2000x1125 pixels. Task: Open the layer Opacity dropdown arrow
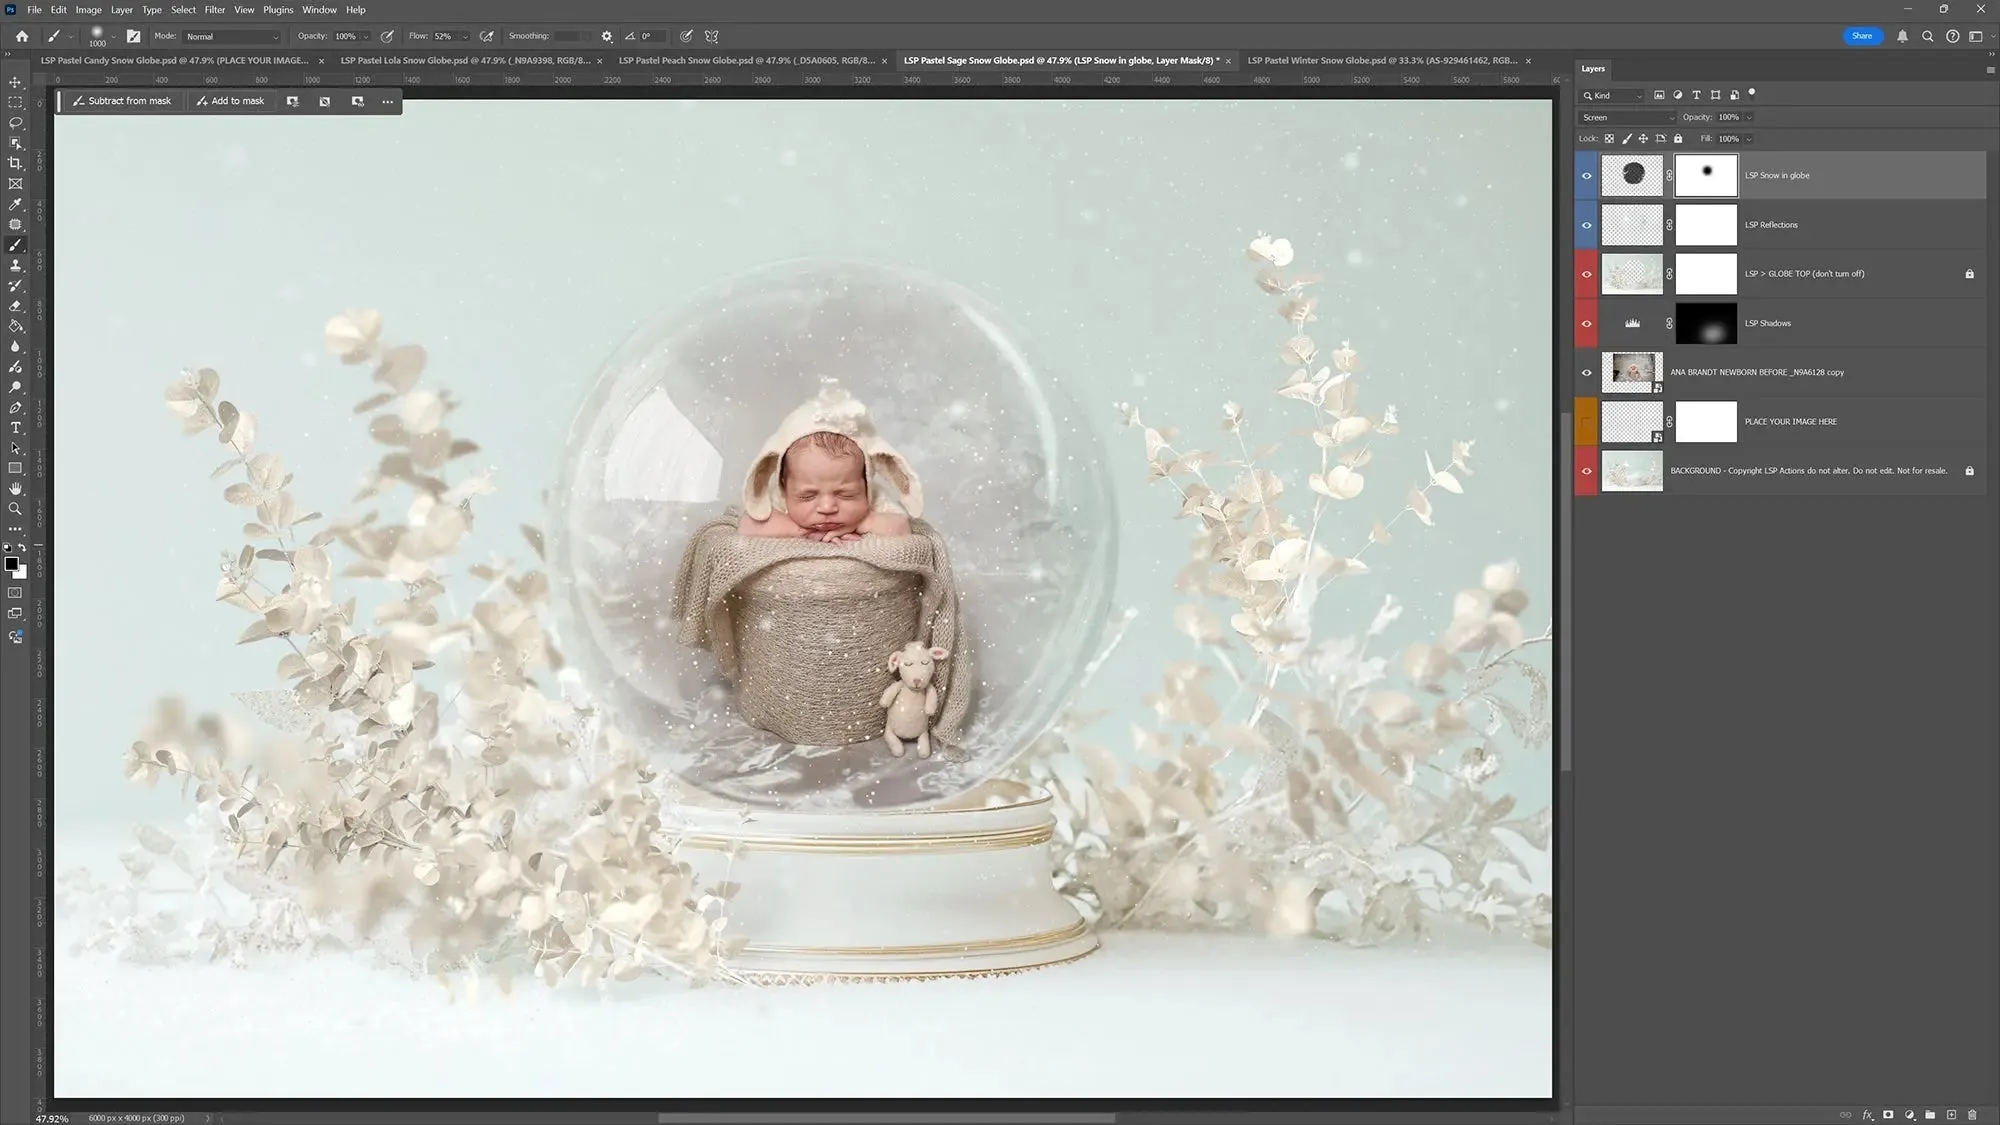click(1749, 118)
